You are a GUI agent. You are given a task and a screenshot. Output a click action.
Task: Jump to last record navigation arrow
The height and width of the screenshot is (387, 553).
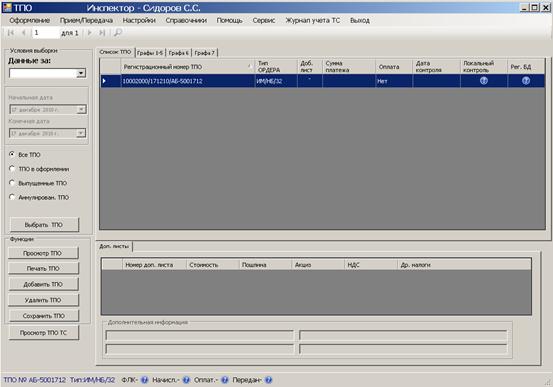click(x=102, y=33)
